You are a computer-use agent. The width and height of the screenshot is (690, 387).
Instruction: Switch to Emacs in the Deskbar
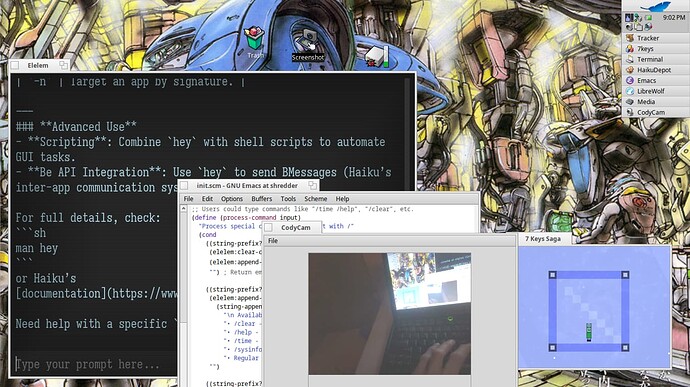pos(656,81)
